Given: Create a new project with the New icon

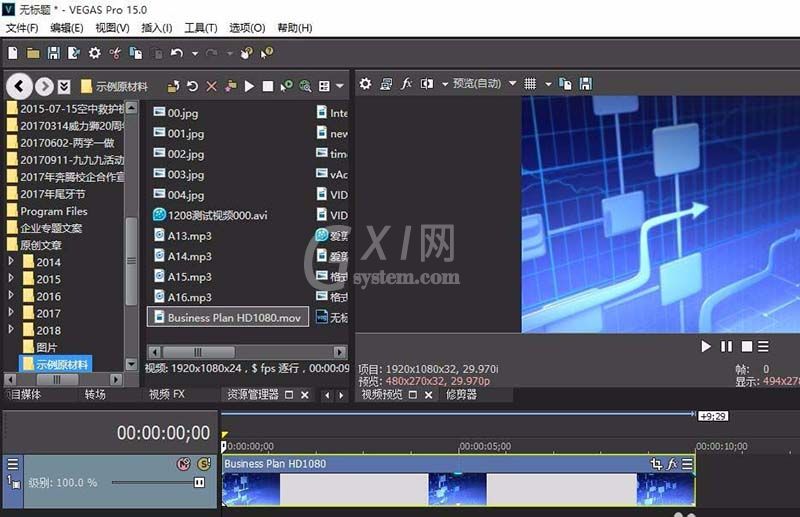Looking at the screenshot, I should [x=13, y=53].
